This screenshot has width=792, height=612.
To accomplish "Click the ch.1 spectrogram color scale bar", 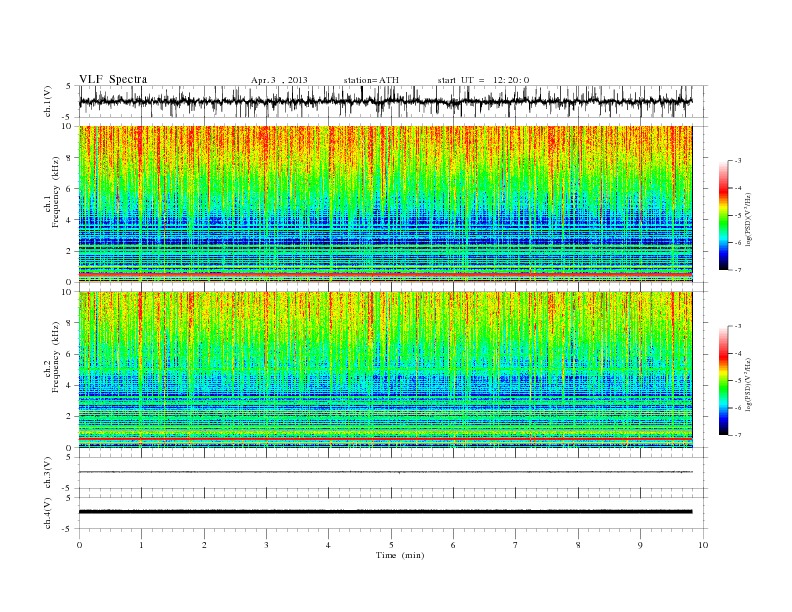I will point(723,215).
